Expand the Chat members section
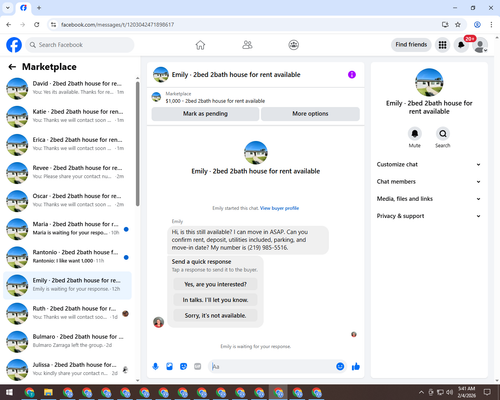The image size is (500, 400). coord(429,182)
